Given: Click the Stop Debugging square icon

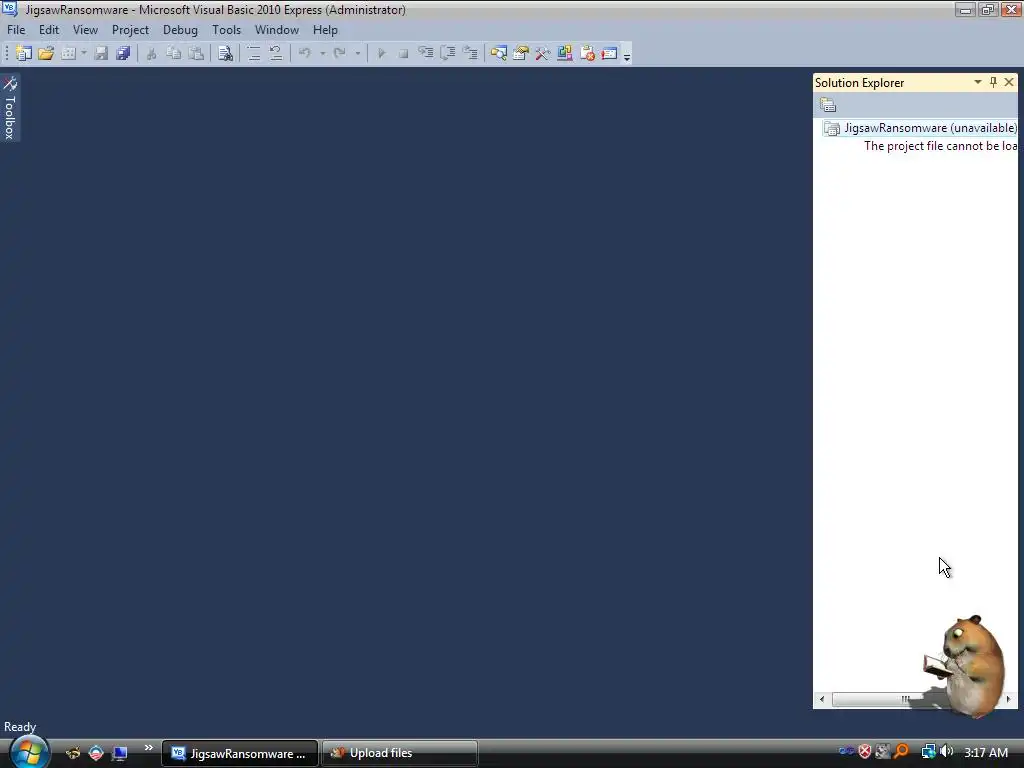Looking at the screenshot, I should [x=404, y=54].
